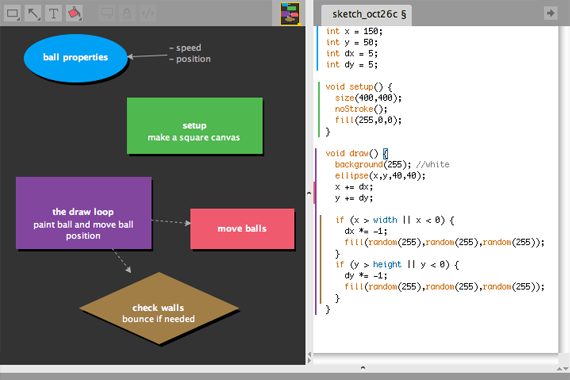570x380 pixels.
Task: Select the pink 'move balls' box
Action: pyautogui.click(x=242, y=229)
